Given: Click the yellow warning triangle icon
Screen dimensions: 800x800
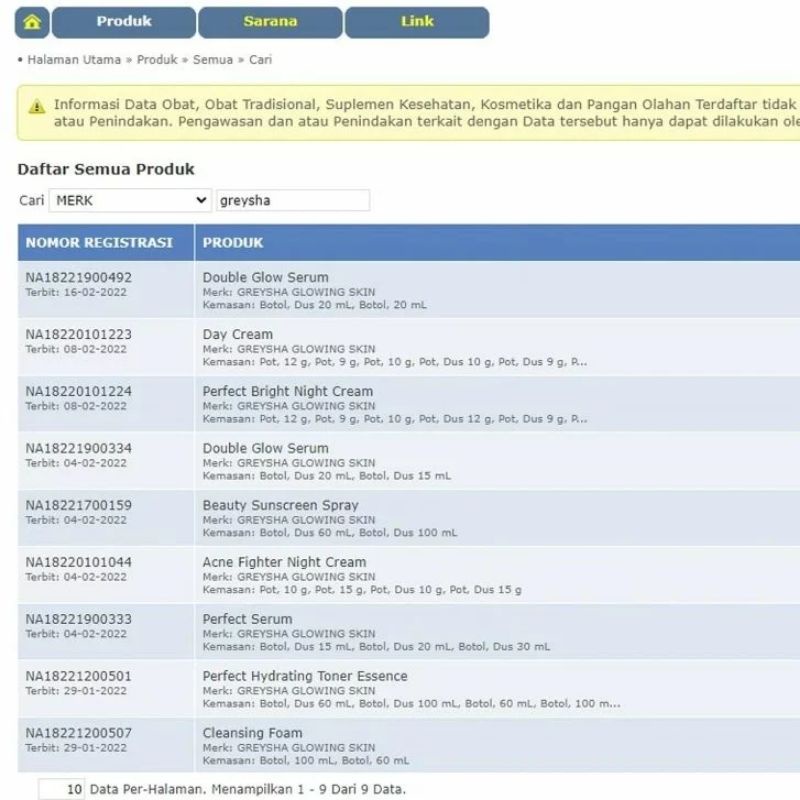Looking at the screenshot, I should click(x=37, y=107).
